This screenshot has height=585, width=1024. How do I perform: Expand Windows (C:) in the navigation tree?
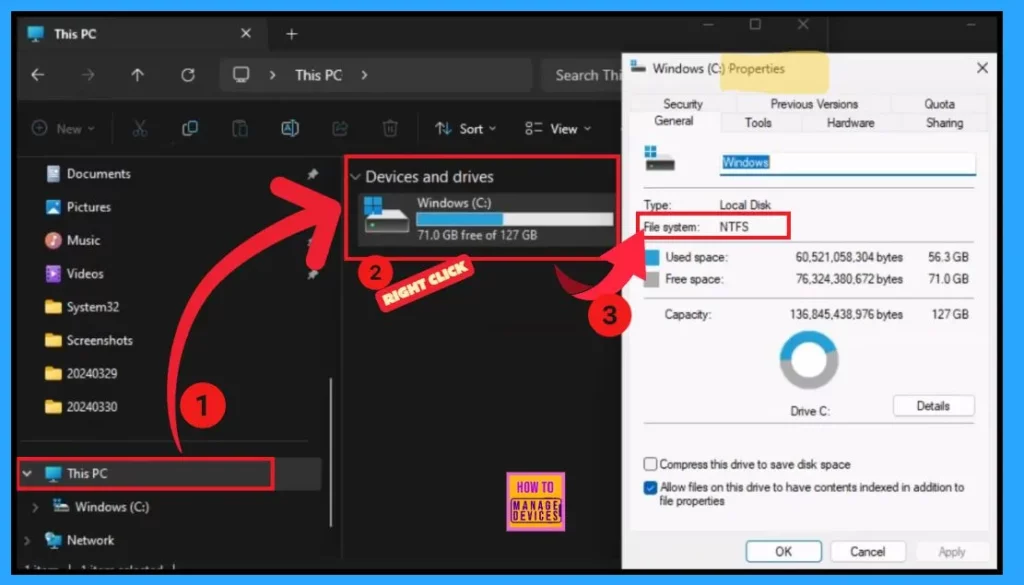[x=35, y=507]
